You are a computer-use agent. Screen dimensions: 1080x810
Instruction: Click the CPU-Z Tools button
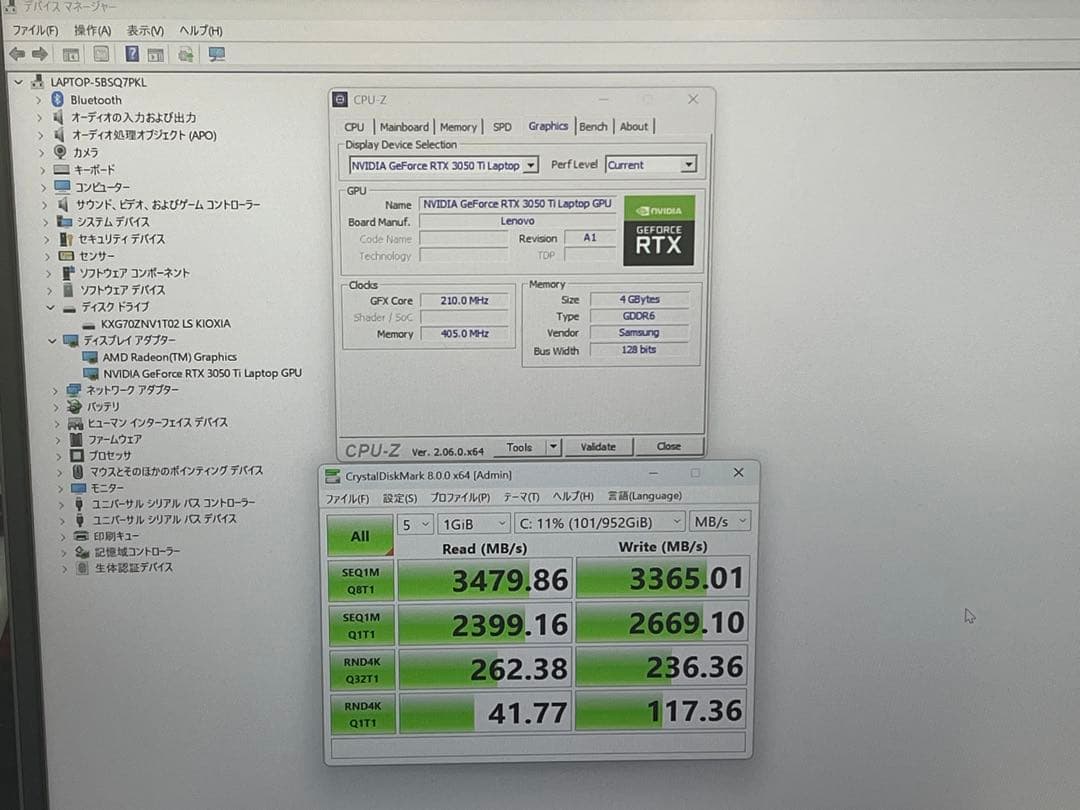[x=519, y=447]
